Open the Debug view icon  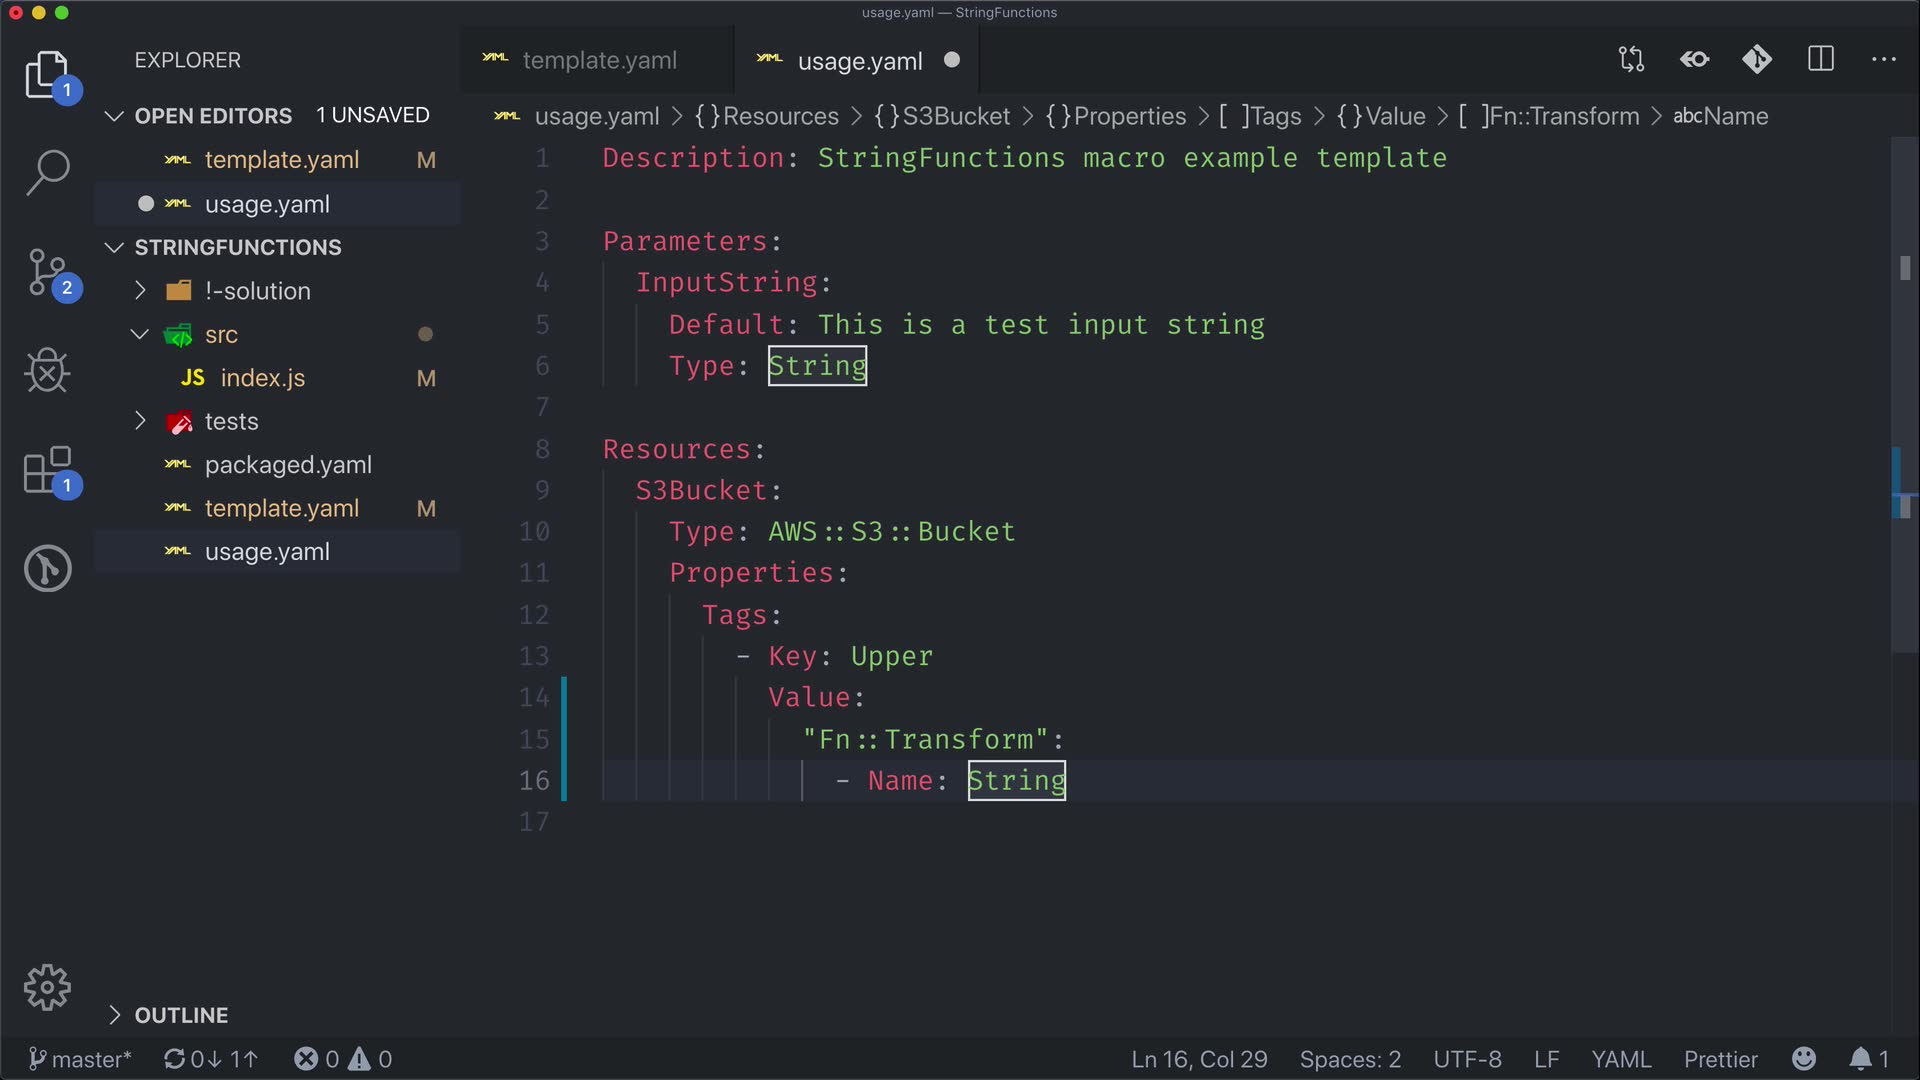click(x=47, y=371)
